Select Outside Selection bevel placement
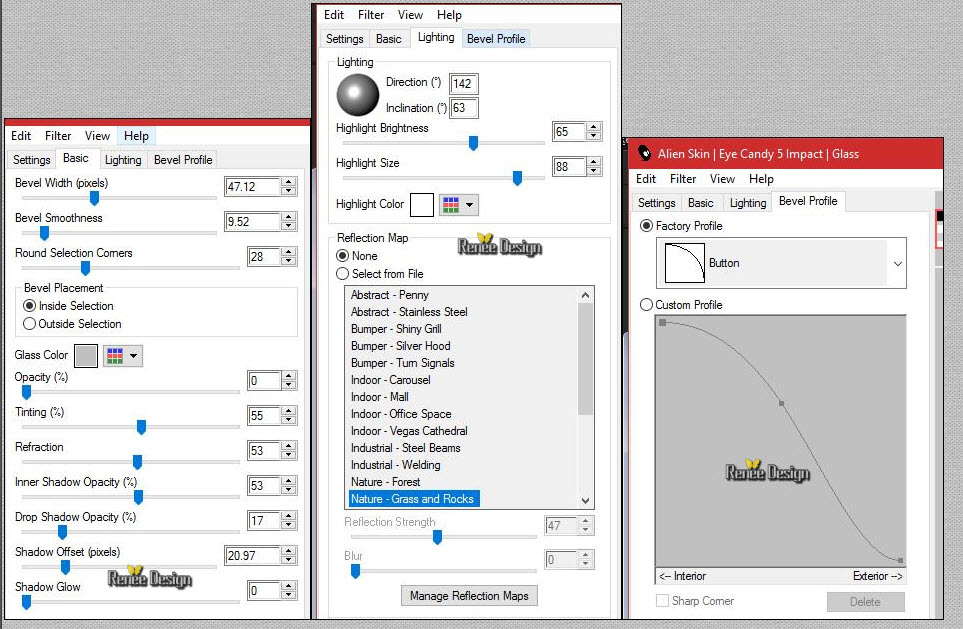 click(x=29, y=324)
